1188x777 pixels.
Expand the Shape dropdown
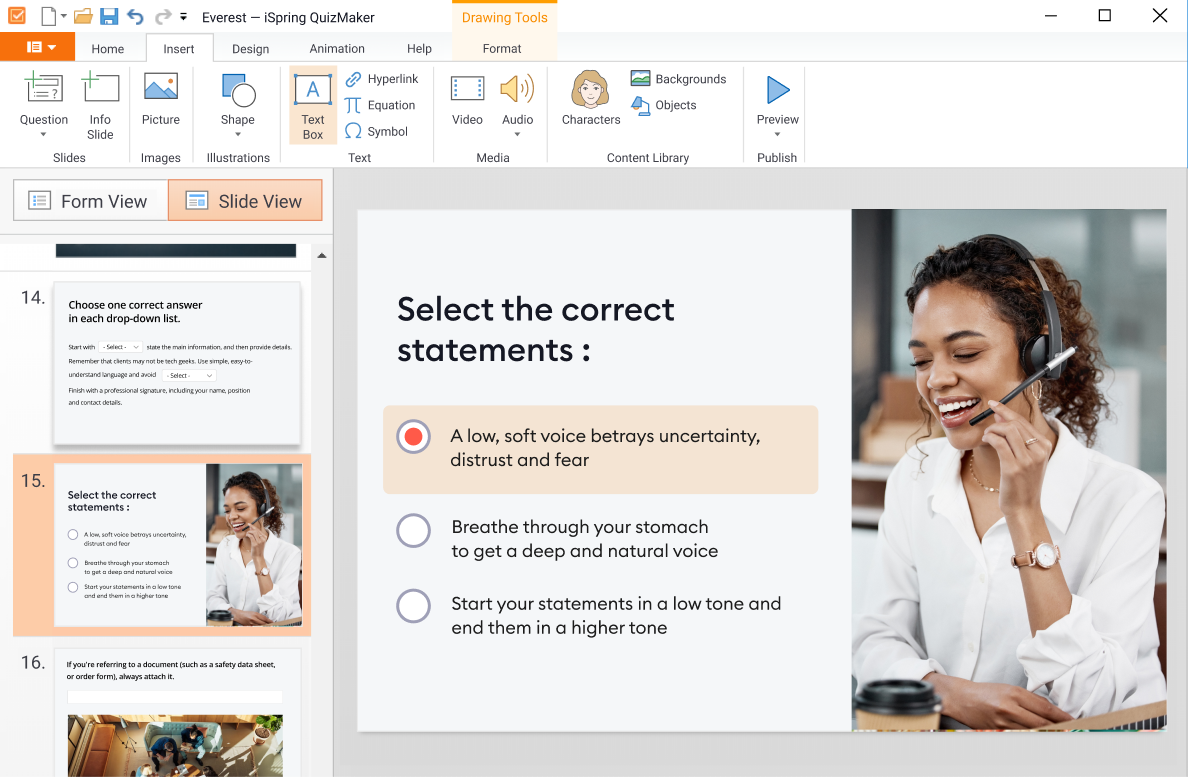(238, 134)
